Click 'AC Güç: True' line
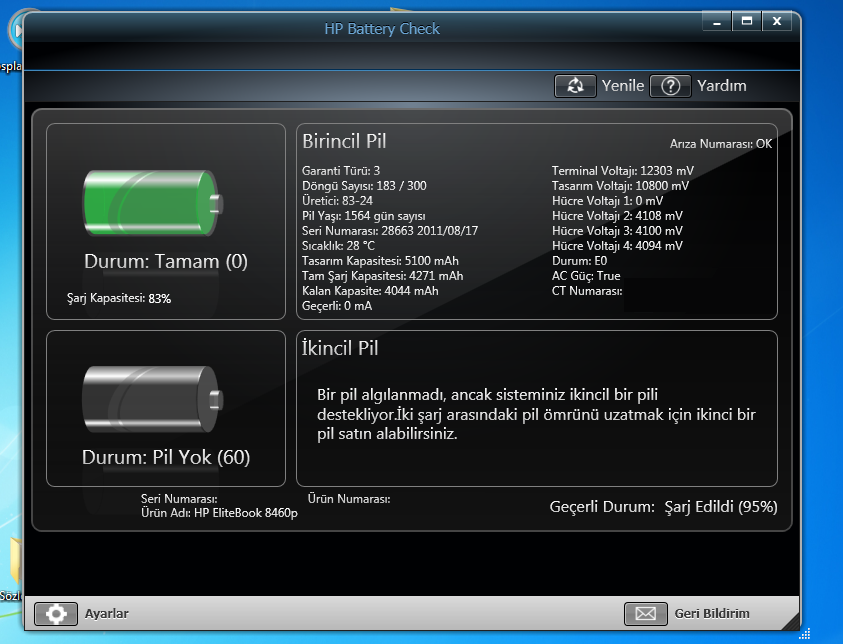The width and height of the screenshot is (843, 644). pyautogui.click(x=586, y=276)
